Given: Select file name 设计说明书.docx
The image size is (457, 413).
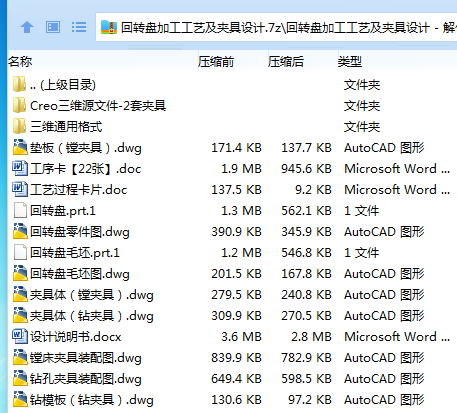Looking at the screenshot, I should [x=76, y=337].
